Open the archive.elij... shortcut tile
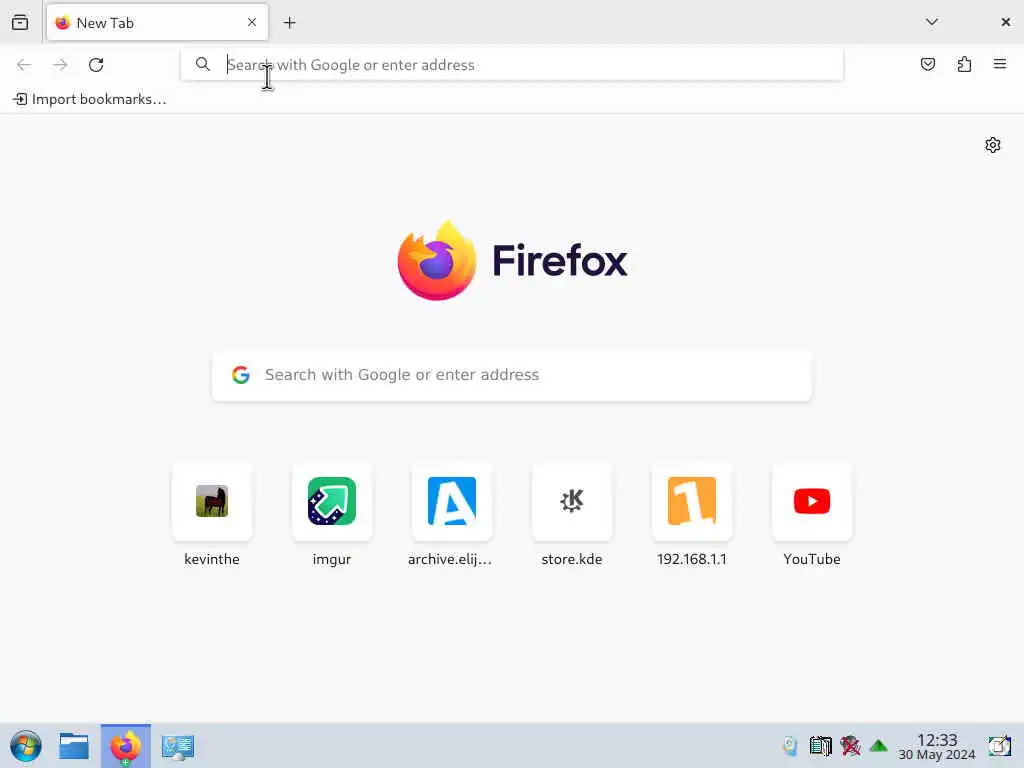The height and width of the screenshot is (768, 1024). tap(452, 502)
